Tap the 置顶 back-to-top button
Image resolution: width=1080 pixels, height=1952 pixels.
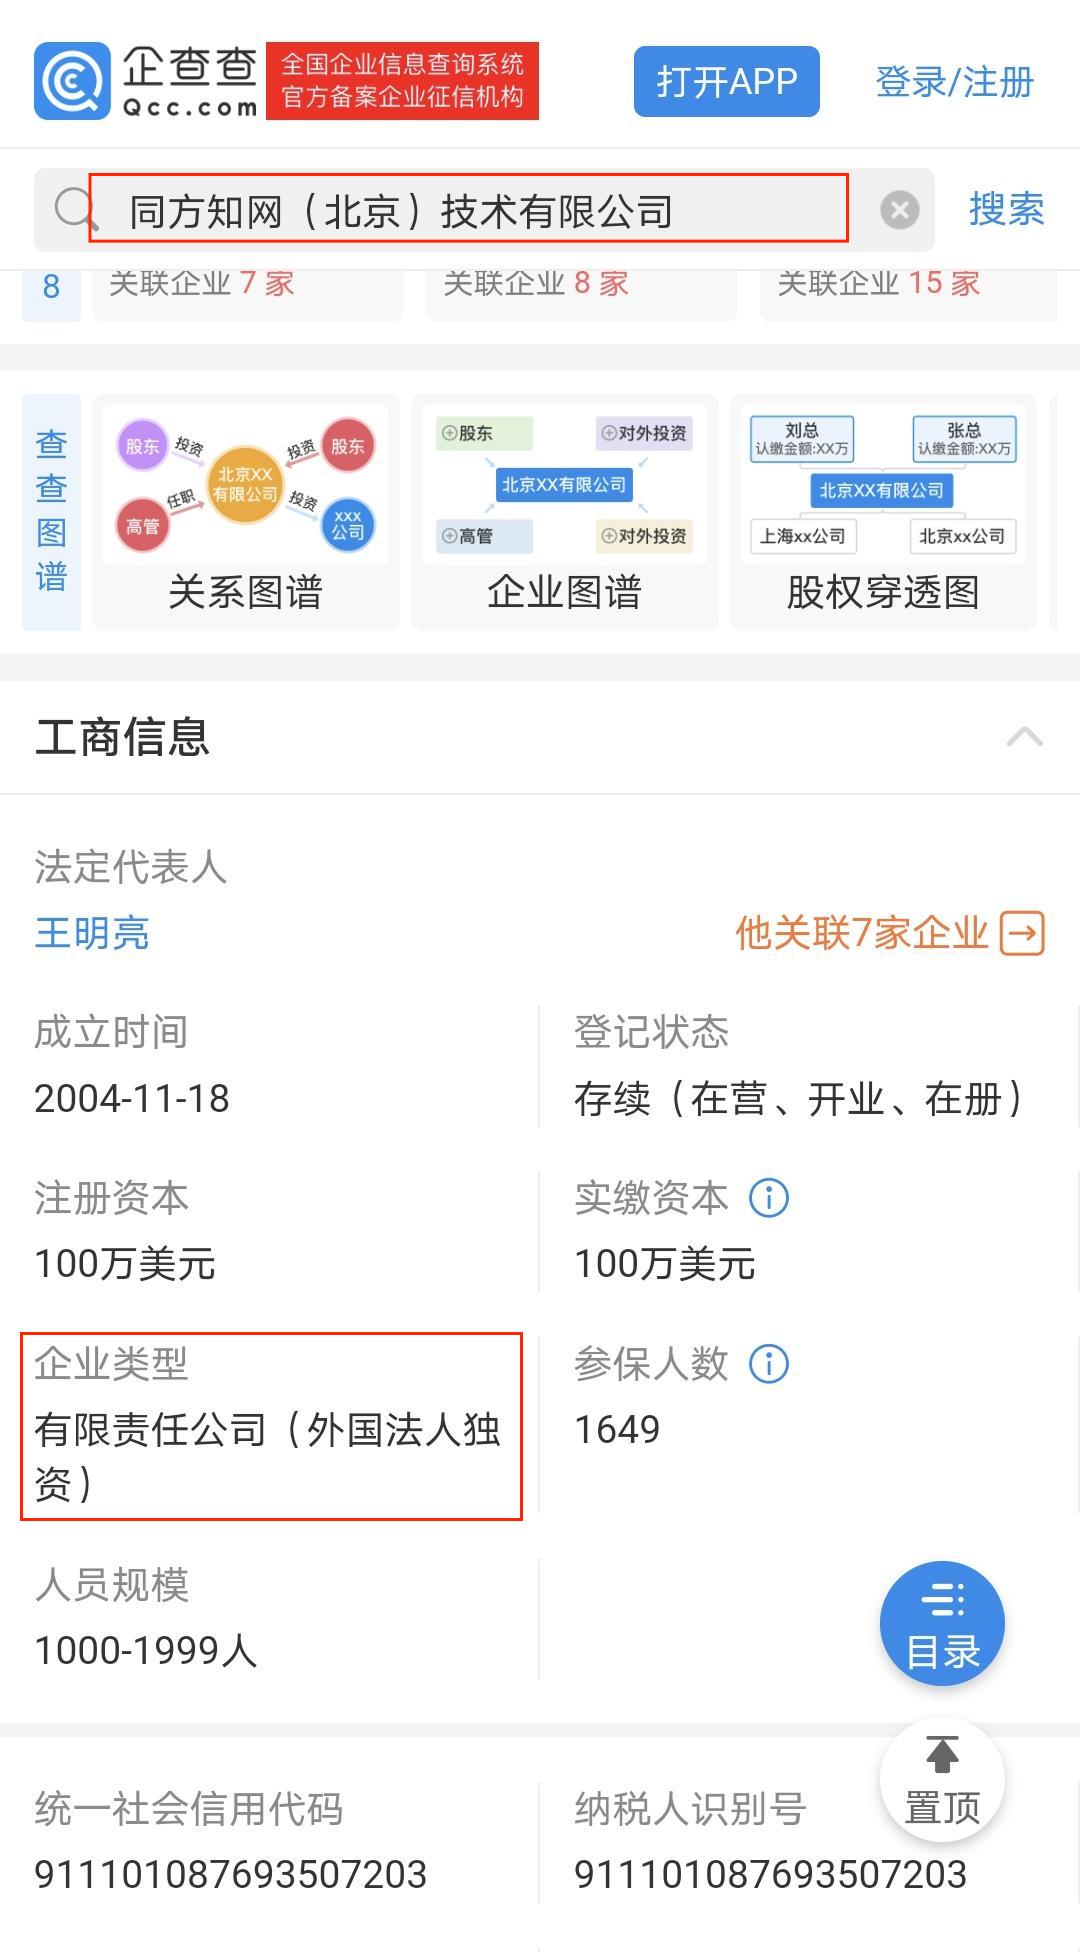(x=942, y=1781)
